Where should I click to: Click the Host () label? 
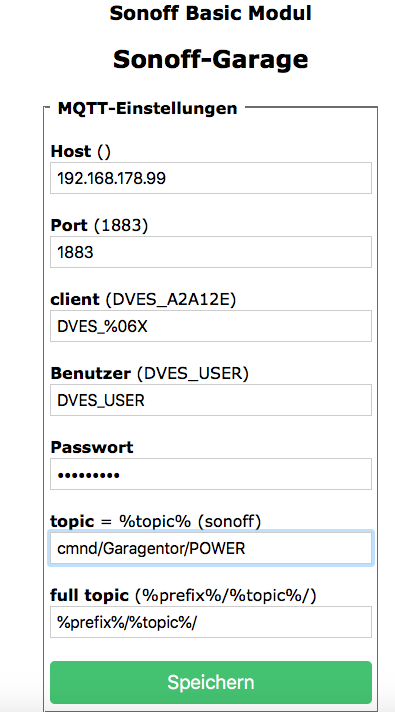[x=80, y=151]
